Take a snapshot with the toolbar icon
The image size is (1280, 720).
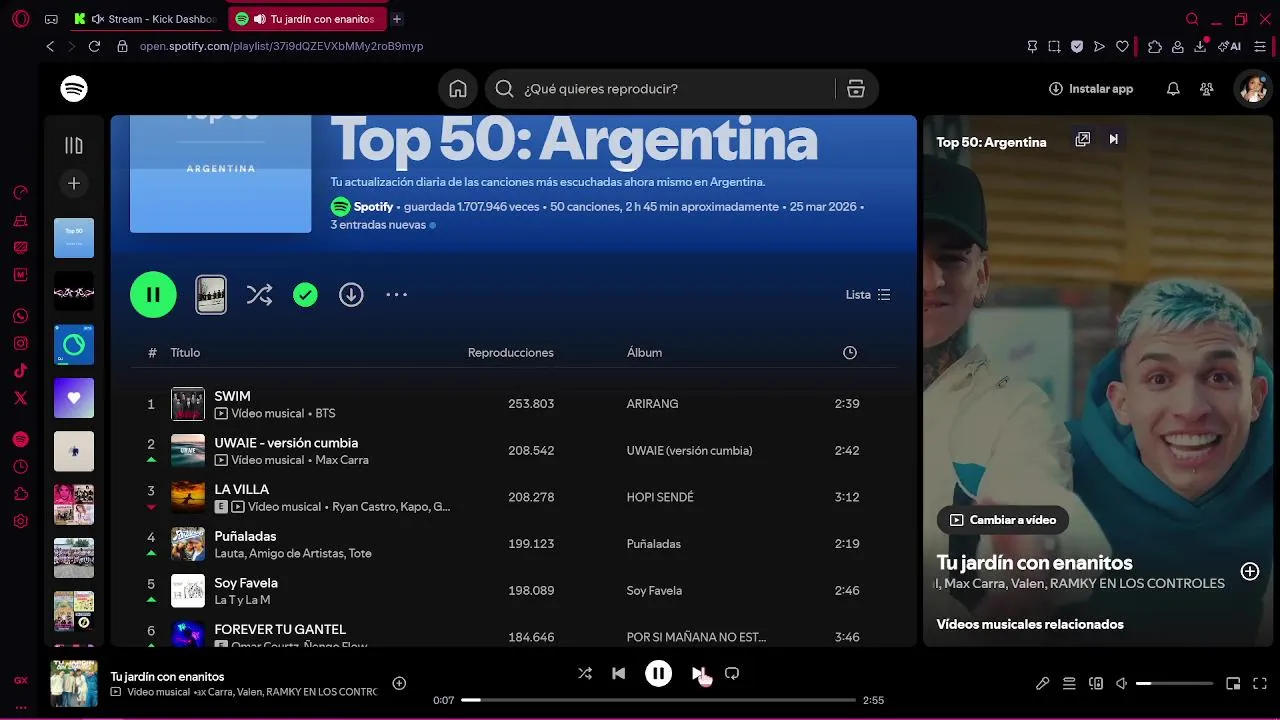point(1054,46)
